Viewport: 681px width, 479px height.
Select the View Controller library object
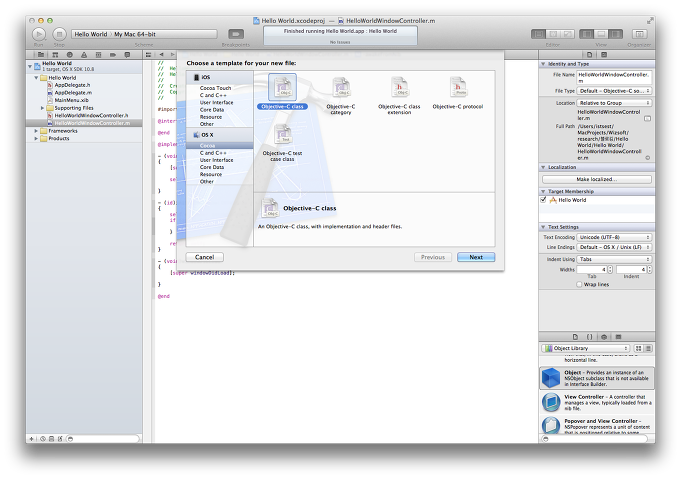(x=597, y=403)
